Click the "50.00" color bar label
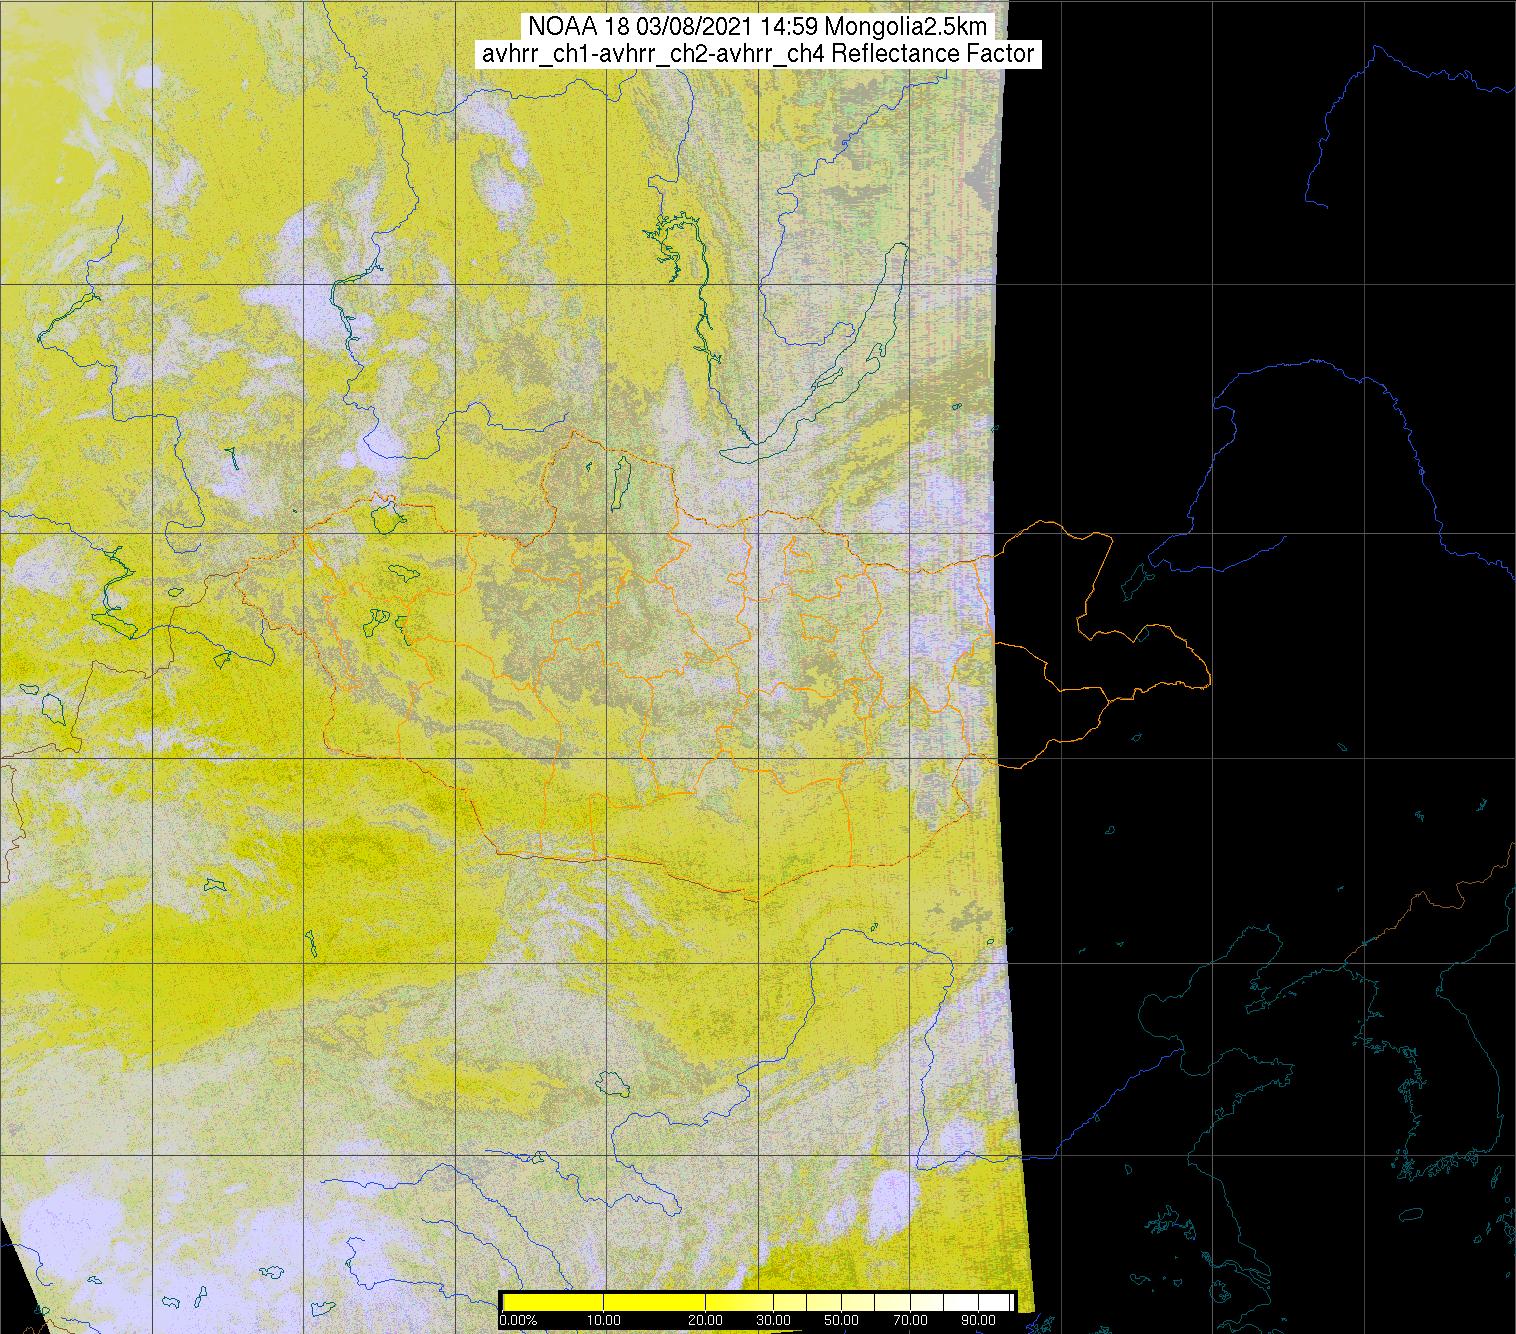Screen dimensions: 1516x1334 [841, 1320]
